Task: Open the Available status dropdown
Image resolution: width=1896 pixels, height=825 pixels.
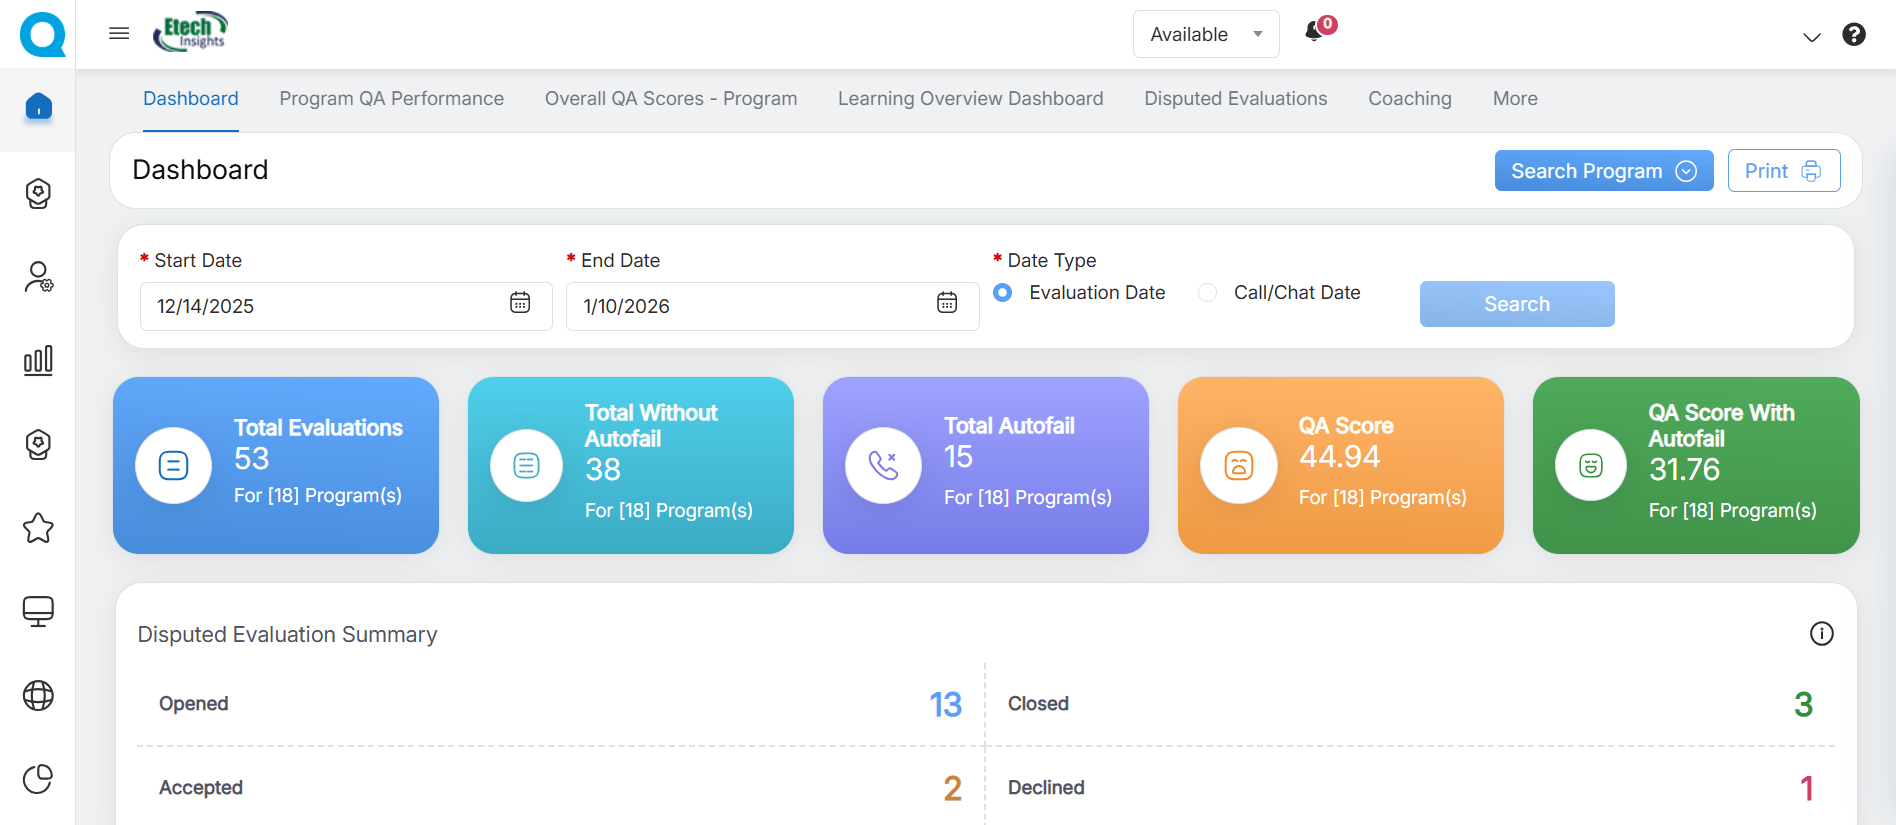Action: click(1205, 34)
